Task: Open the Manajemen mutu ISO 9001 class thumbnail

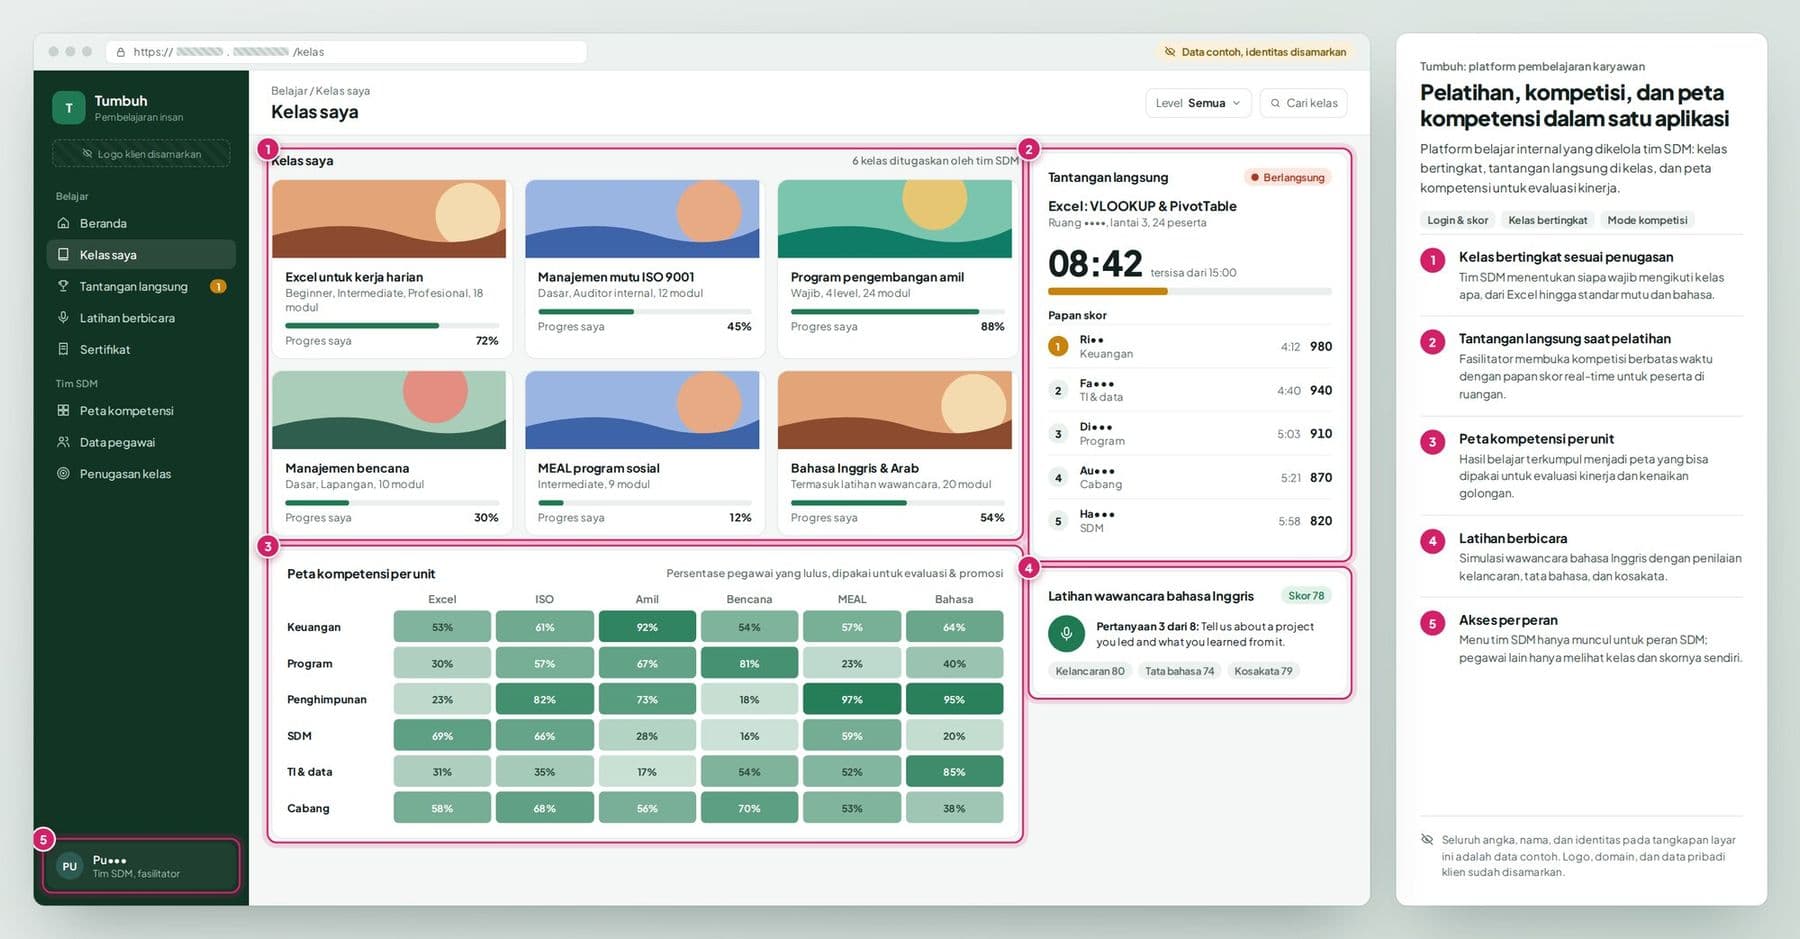Action: (x=642, y=219)
